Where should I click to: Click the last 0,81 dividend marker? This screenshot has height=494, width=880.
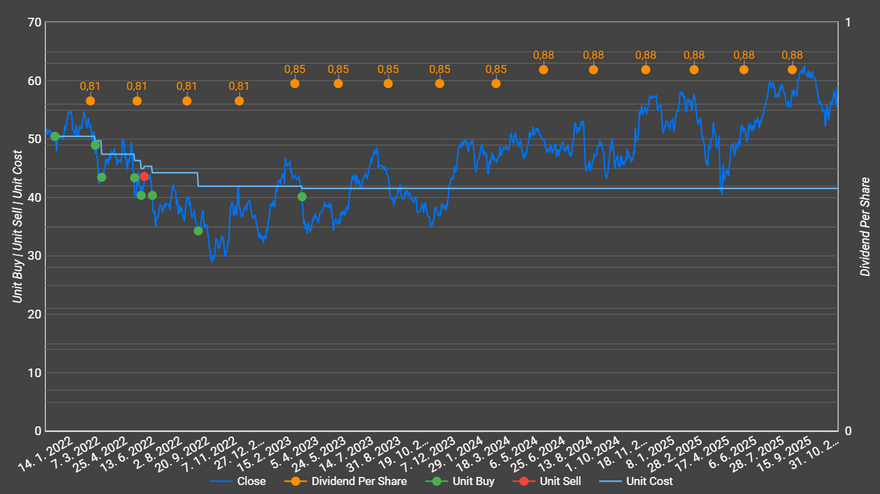point(239,101)
